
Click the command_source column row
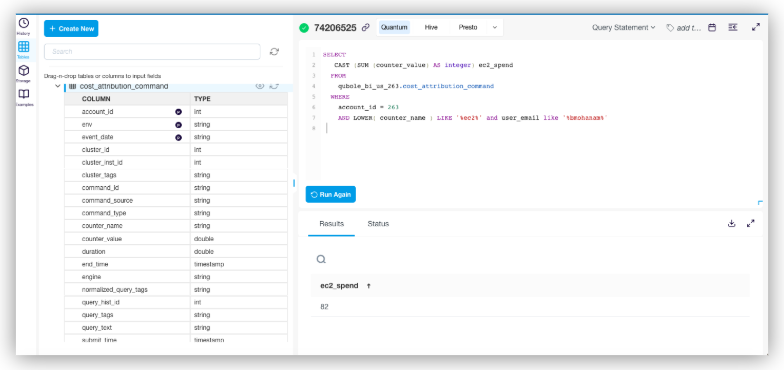176,200
